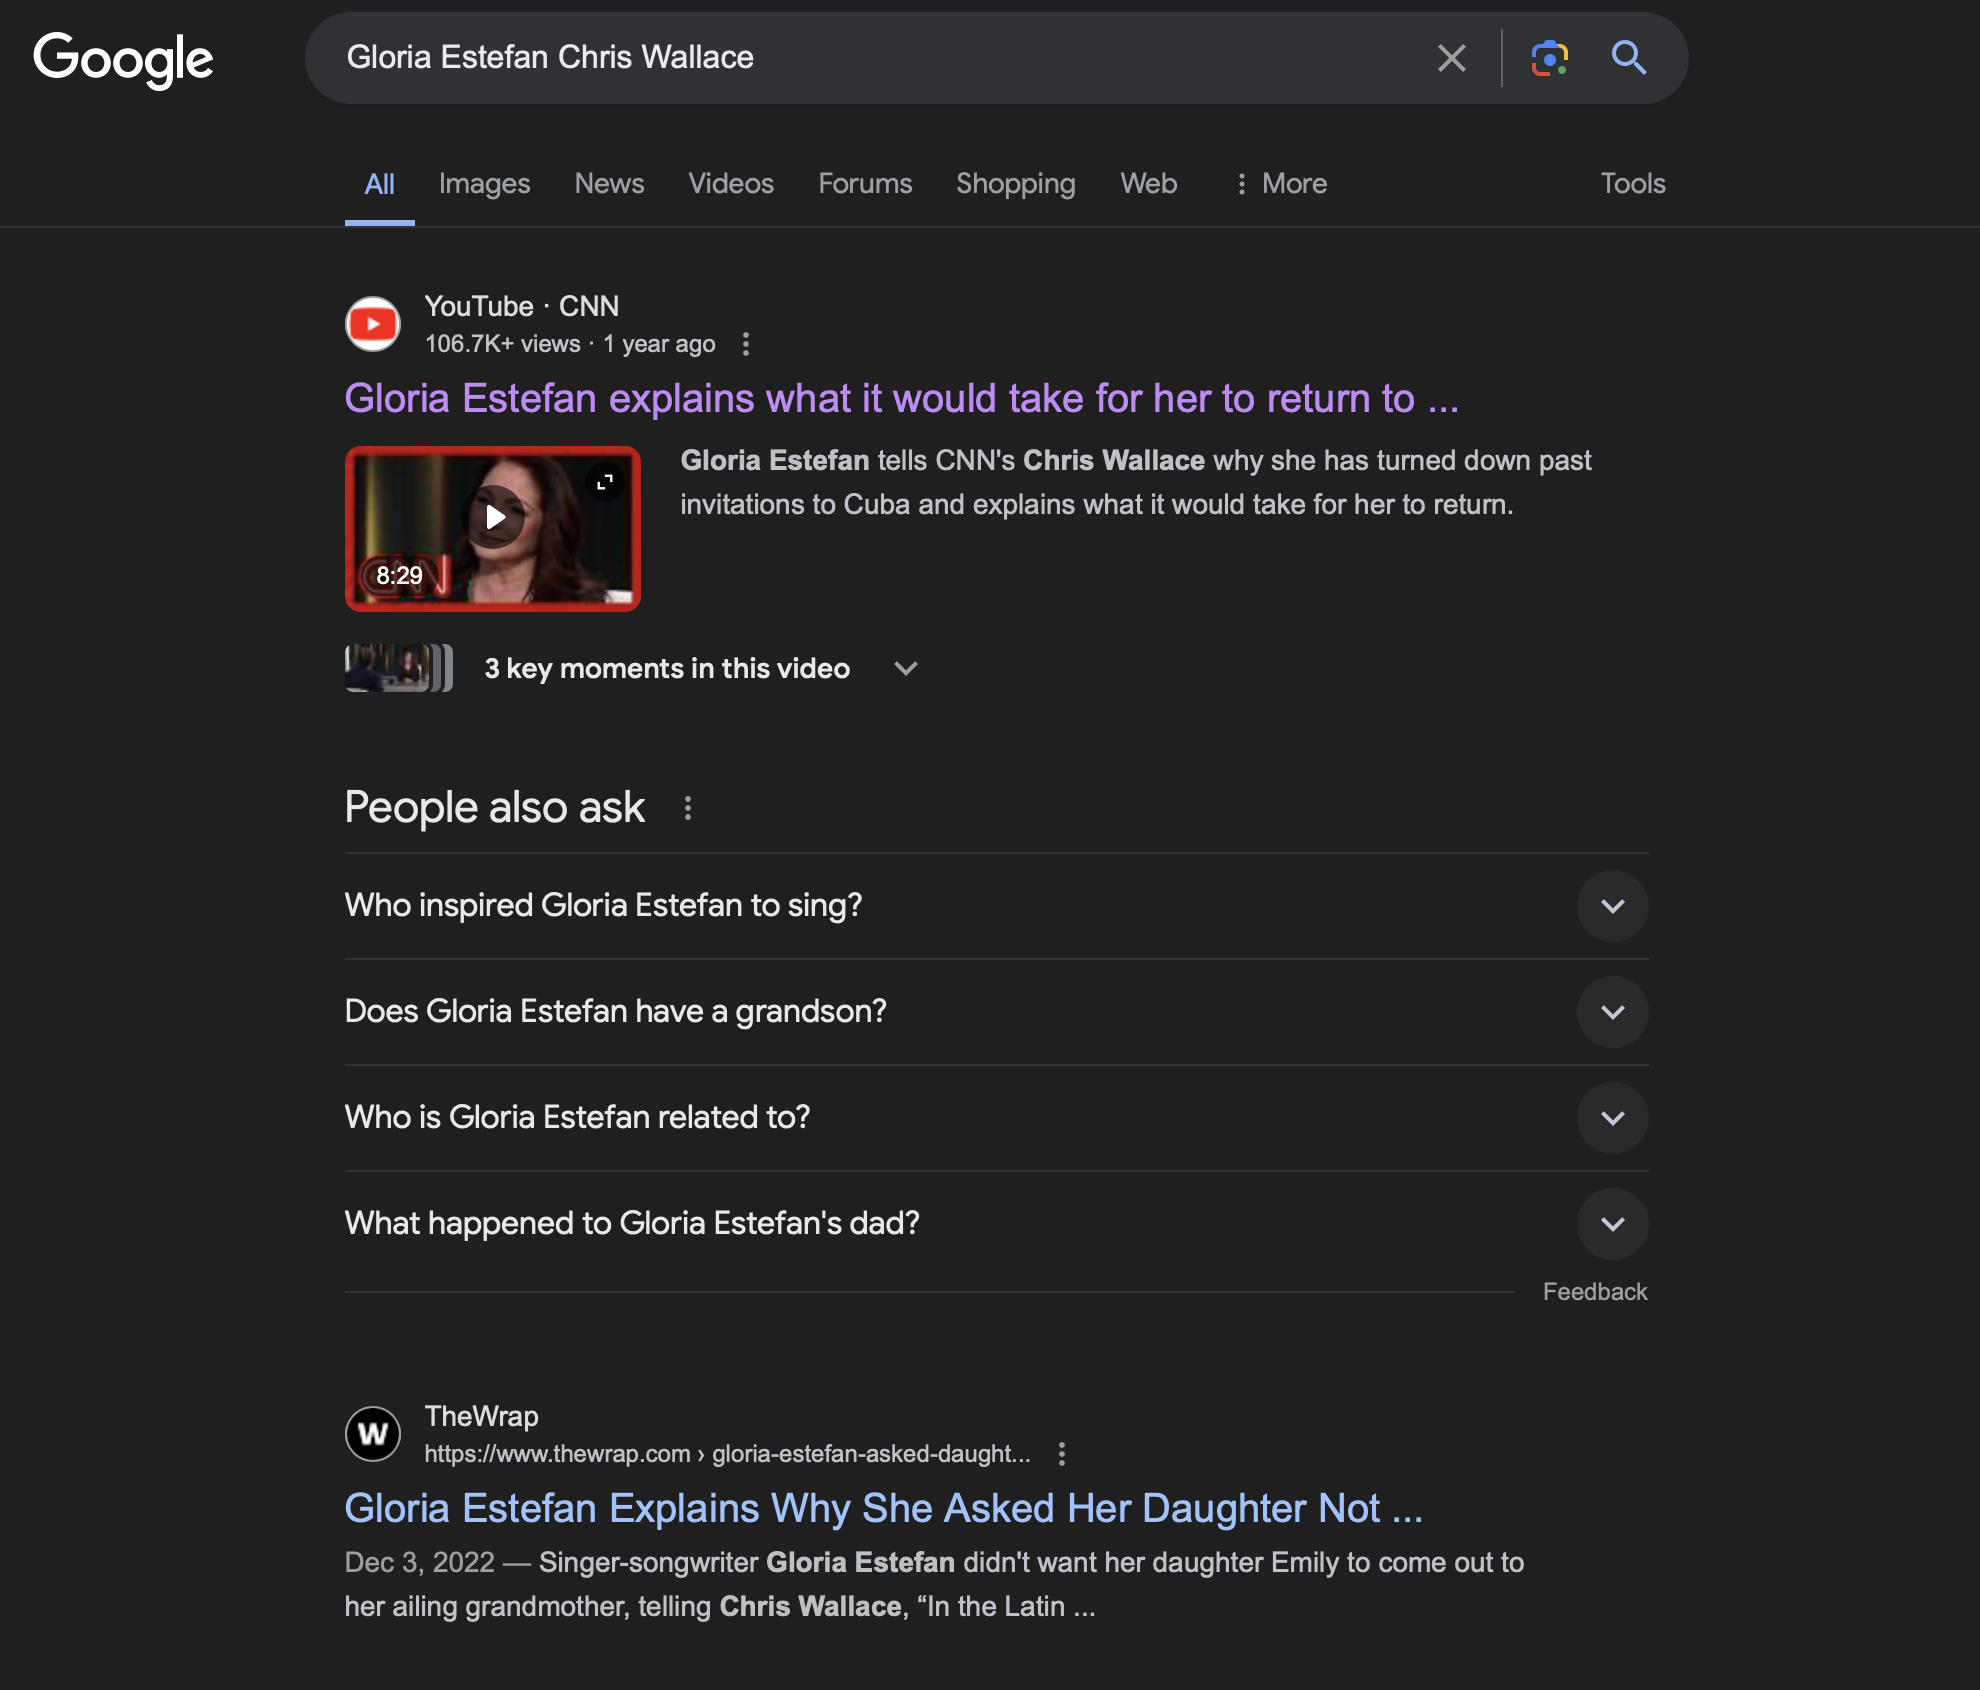This screenshot has width=1980, height=1690.
Task: Click the People also ask options dots
Action: point(688,808)
